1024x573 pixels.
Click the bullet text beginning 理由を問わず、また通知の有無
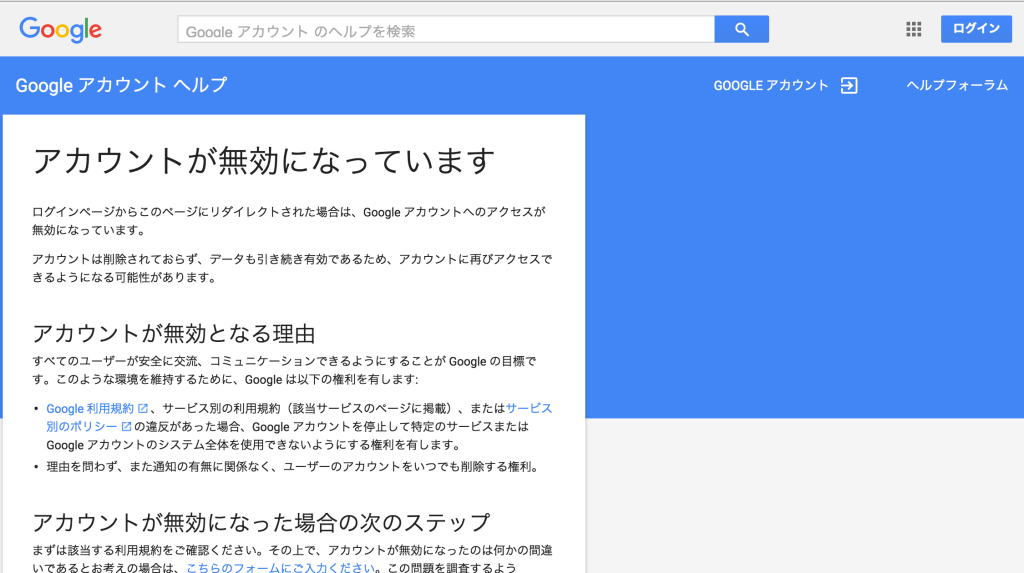point(292,467)
